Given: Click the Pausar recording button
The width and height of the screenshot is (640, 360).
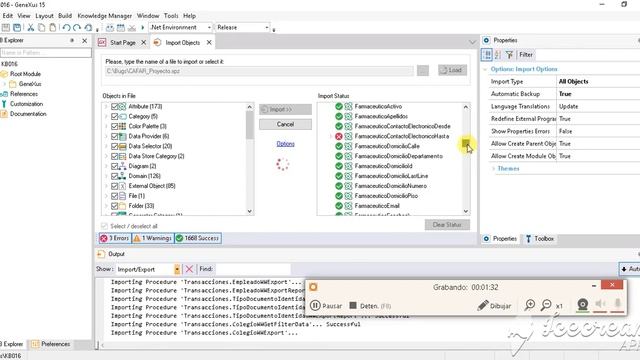Looking at the screenshot, I should [326, 306].
